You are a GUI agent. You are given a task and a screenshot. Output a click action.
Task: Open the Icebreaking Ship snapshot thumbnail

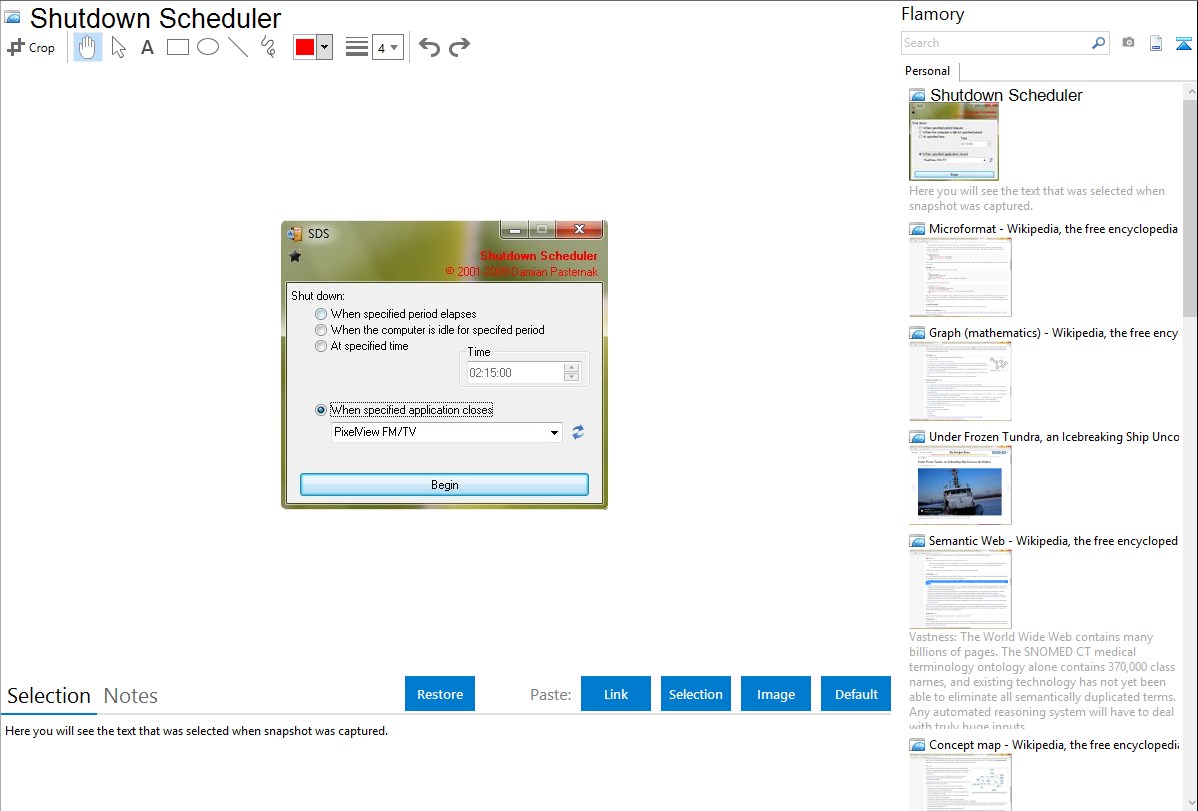pyautogui.click(x=960, y=485)
